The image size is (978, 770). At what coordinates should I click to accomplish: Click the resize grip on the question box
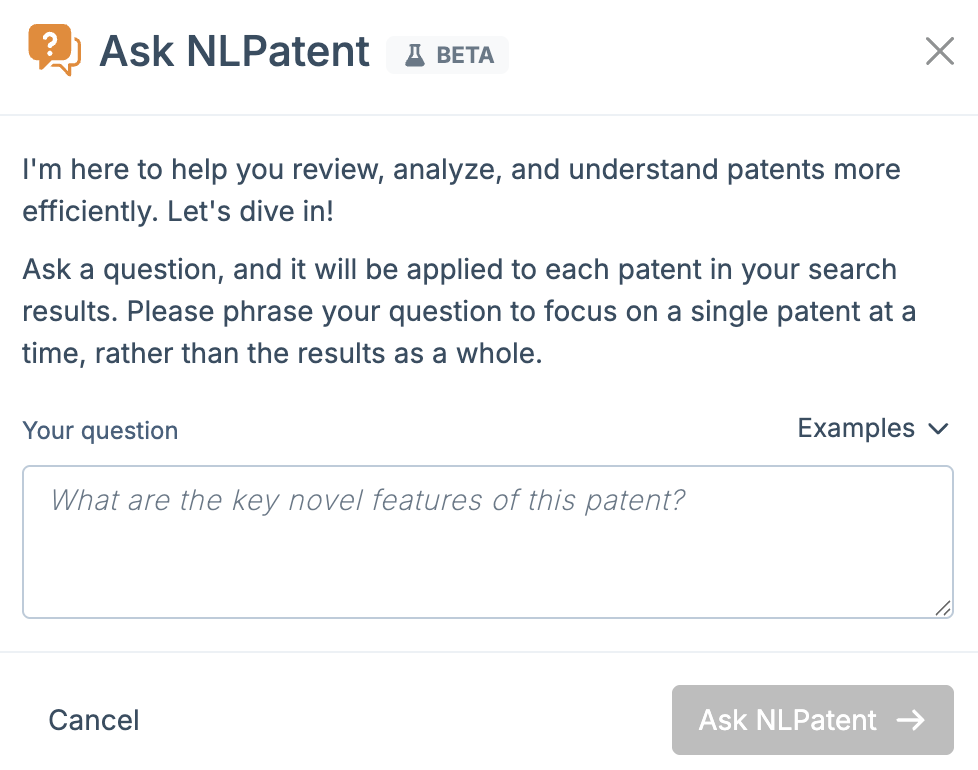tap(943, 608)
